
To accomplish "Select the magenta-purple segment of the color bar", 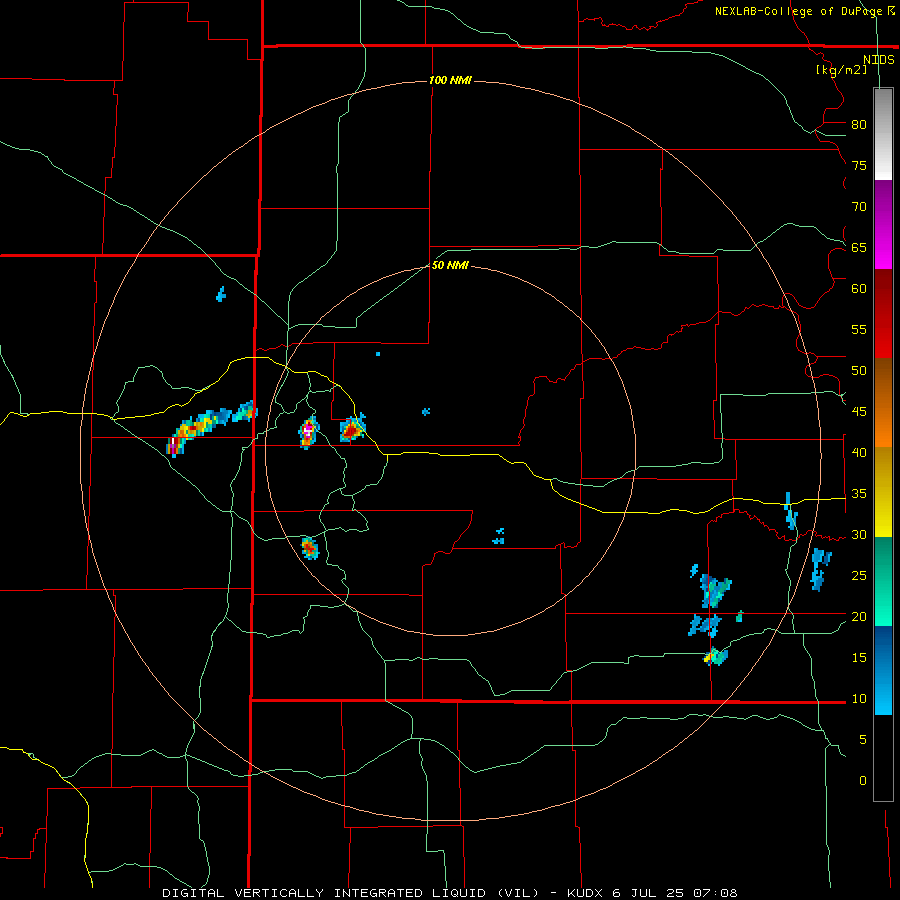I will (x=883, y=224).
